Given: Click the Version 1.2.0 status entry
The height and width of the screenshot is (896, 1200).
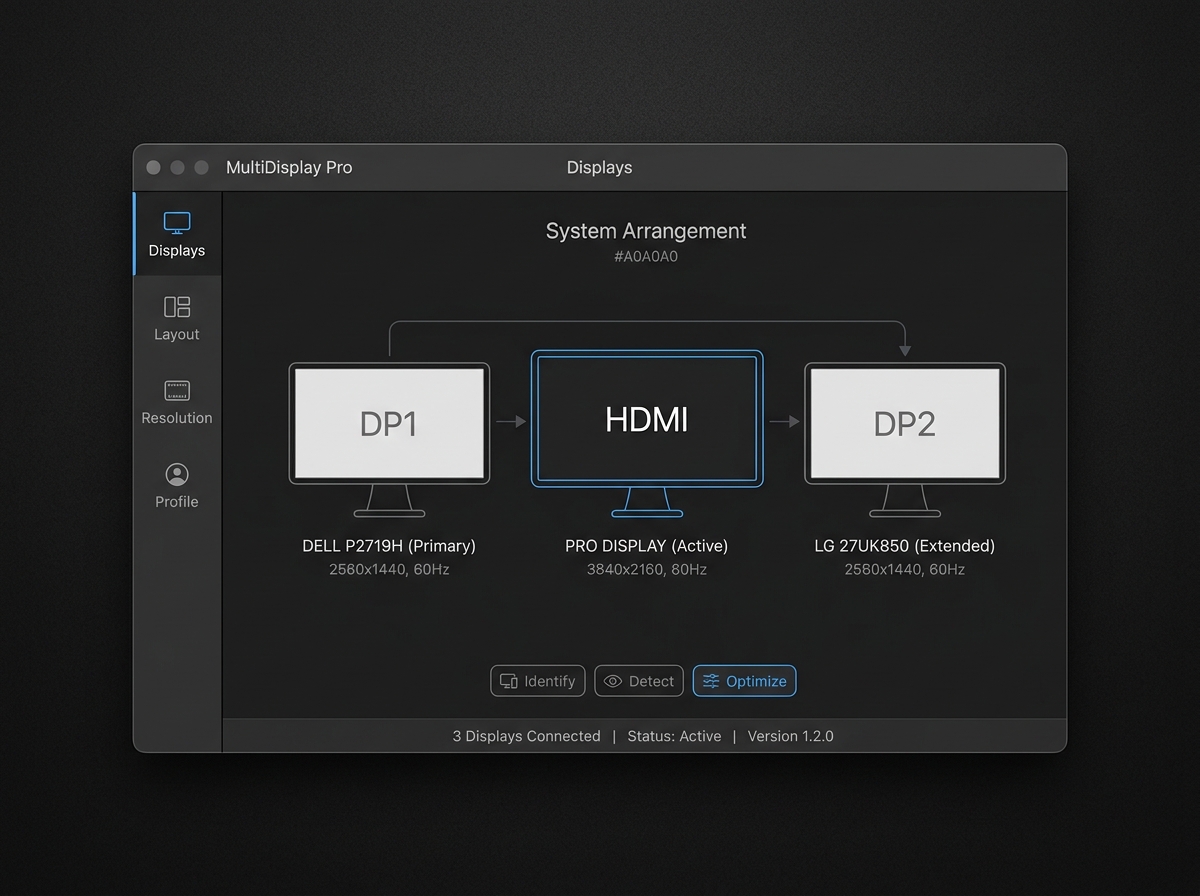Looking at the screenshot, I should click(x=790, y=736).
